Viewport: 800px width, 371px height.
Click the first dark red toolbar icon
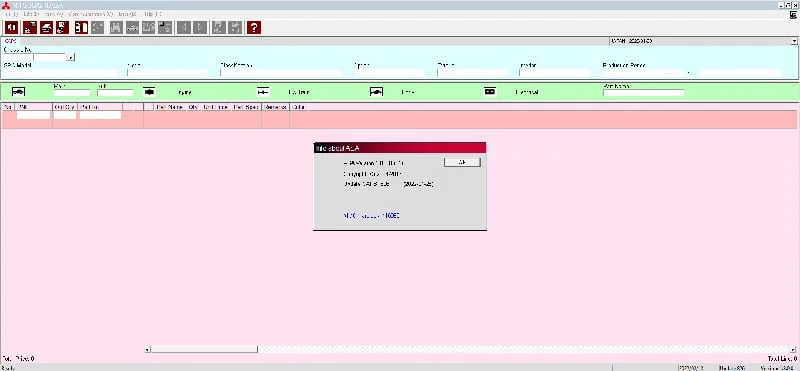tap(12, 27)
